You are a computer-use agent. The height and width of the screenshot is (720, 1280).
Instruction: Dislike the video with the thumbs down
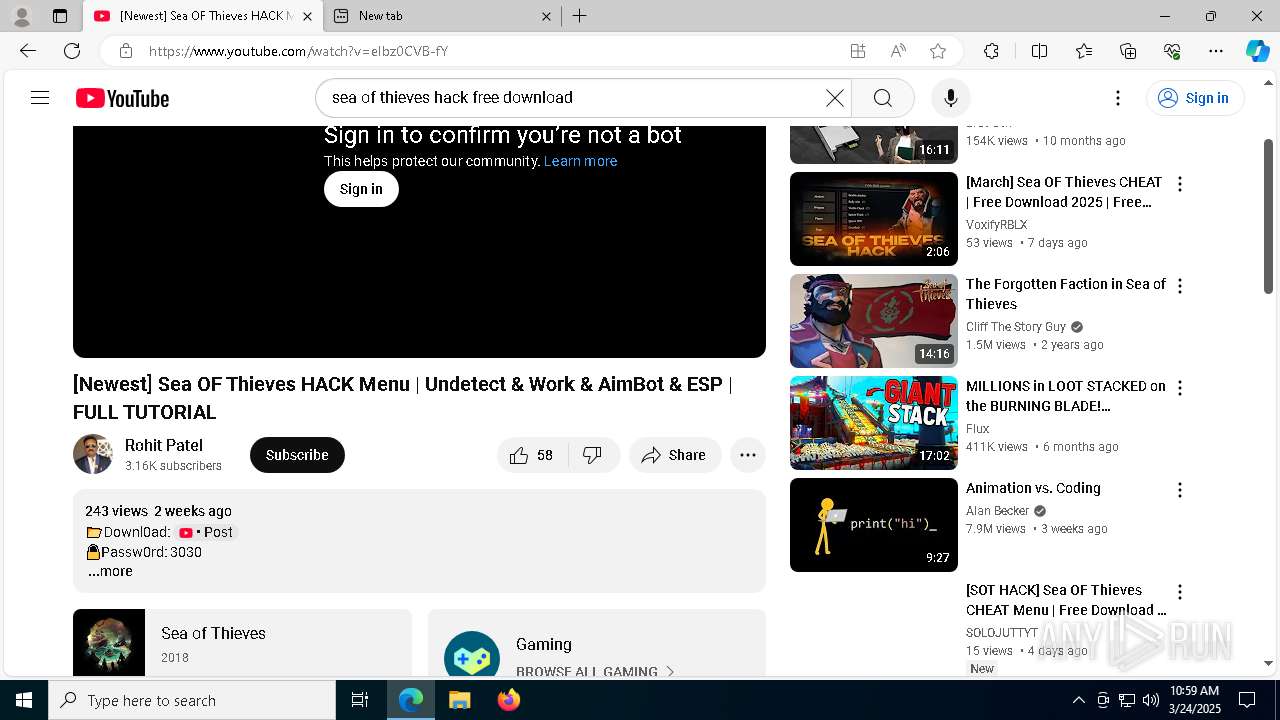pyautogui.click(x=593, y=455)
